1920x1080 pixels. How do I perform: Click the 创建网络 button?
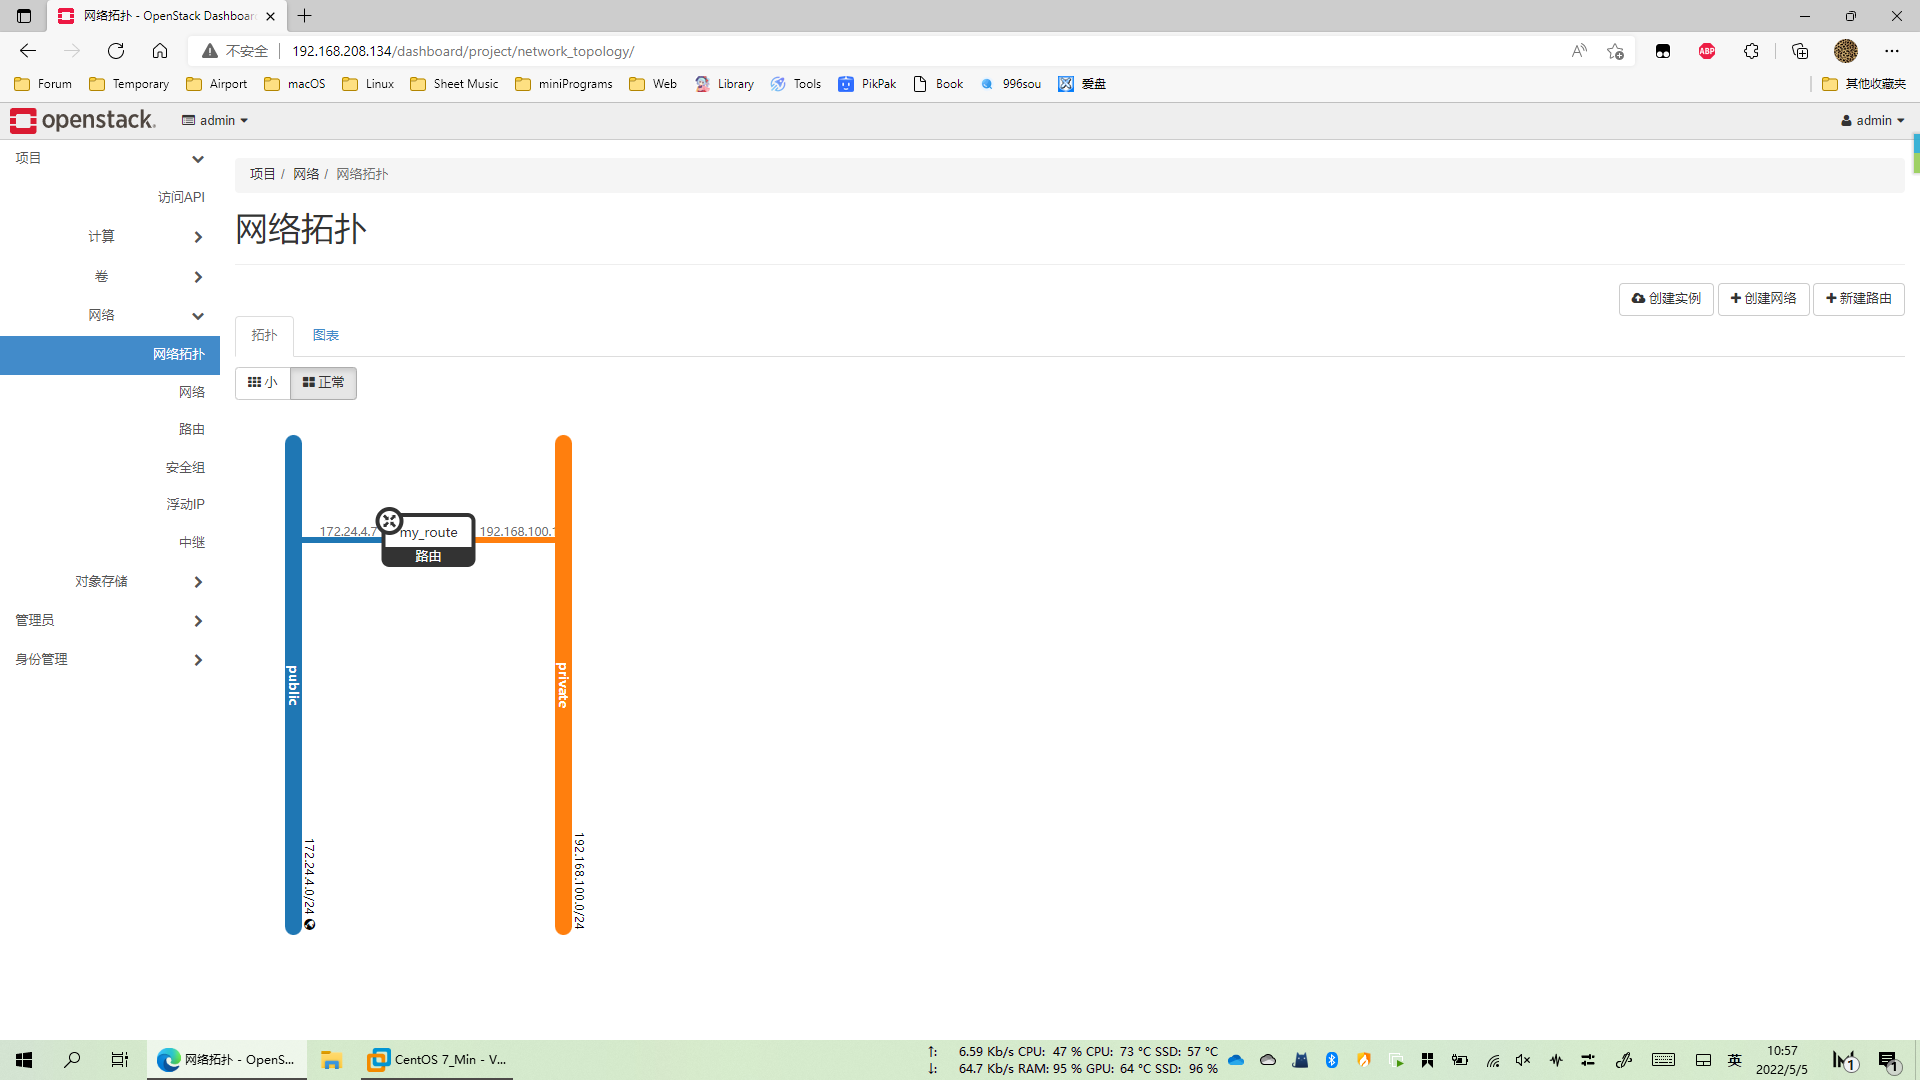coord(1763,298)
